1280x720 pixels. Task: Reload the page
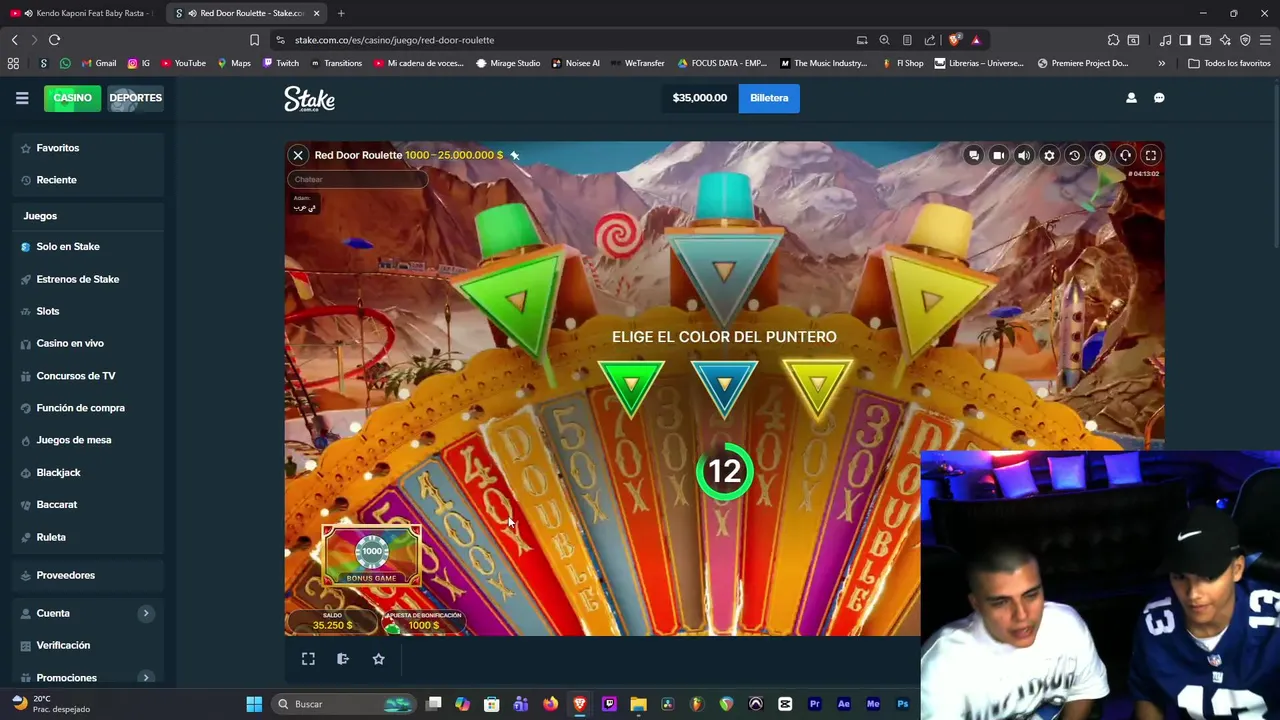(54, 40)
